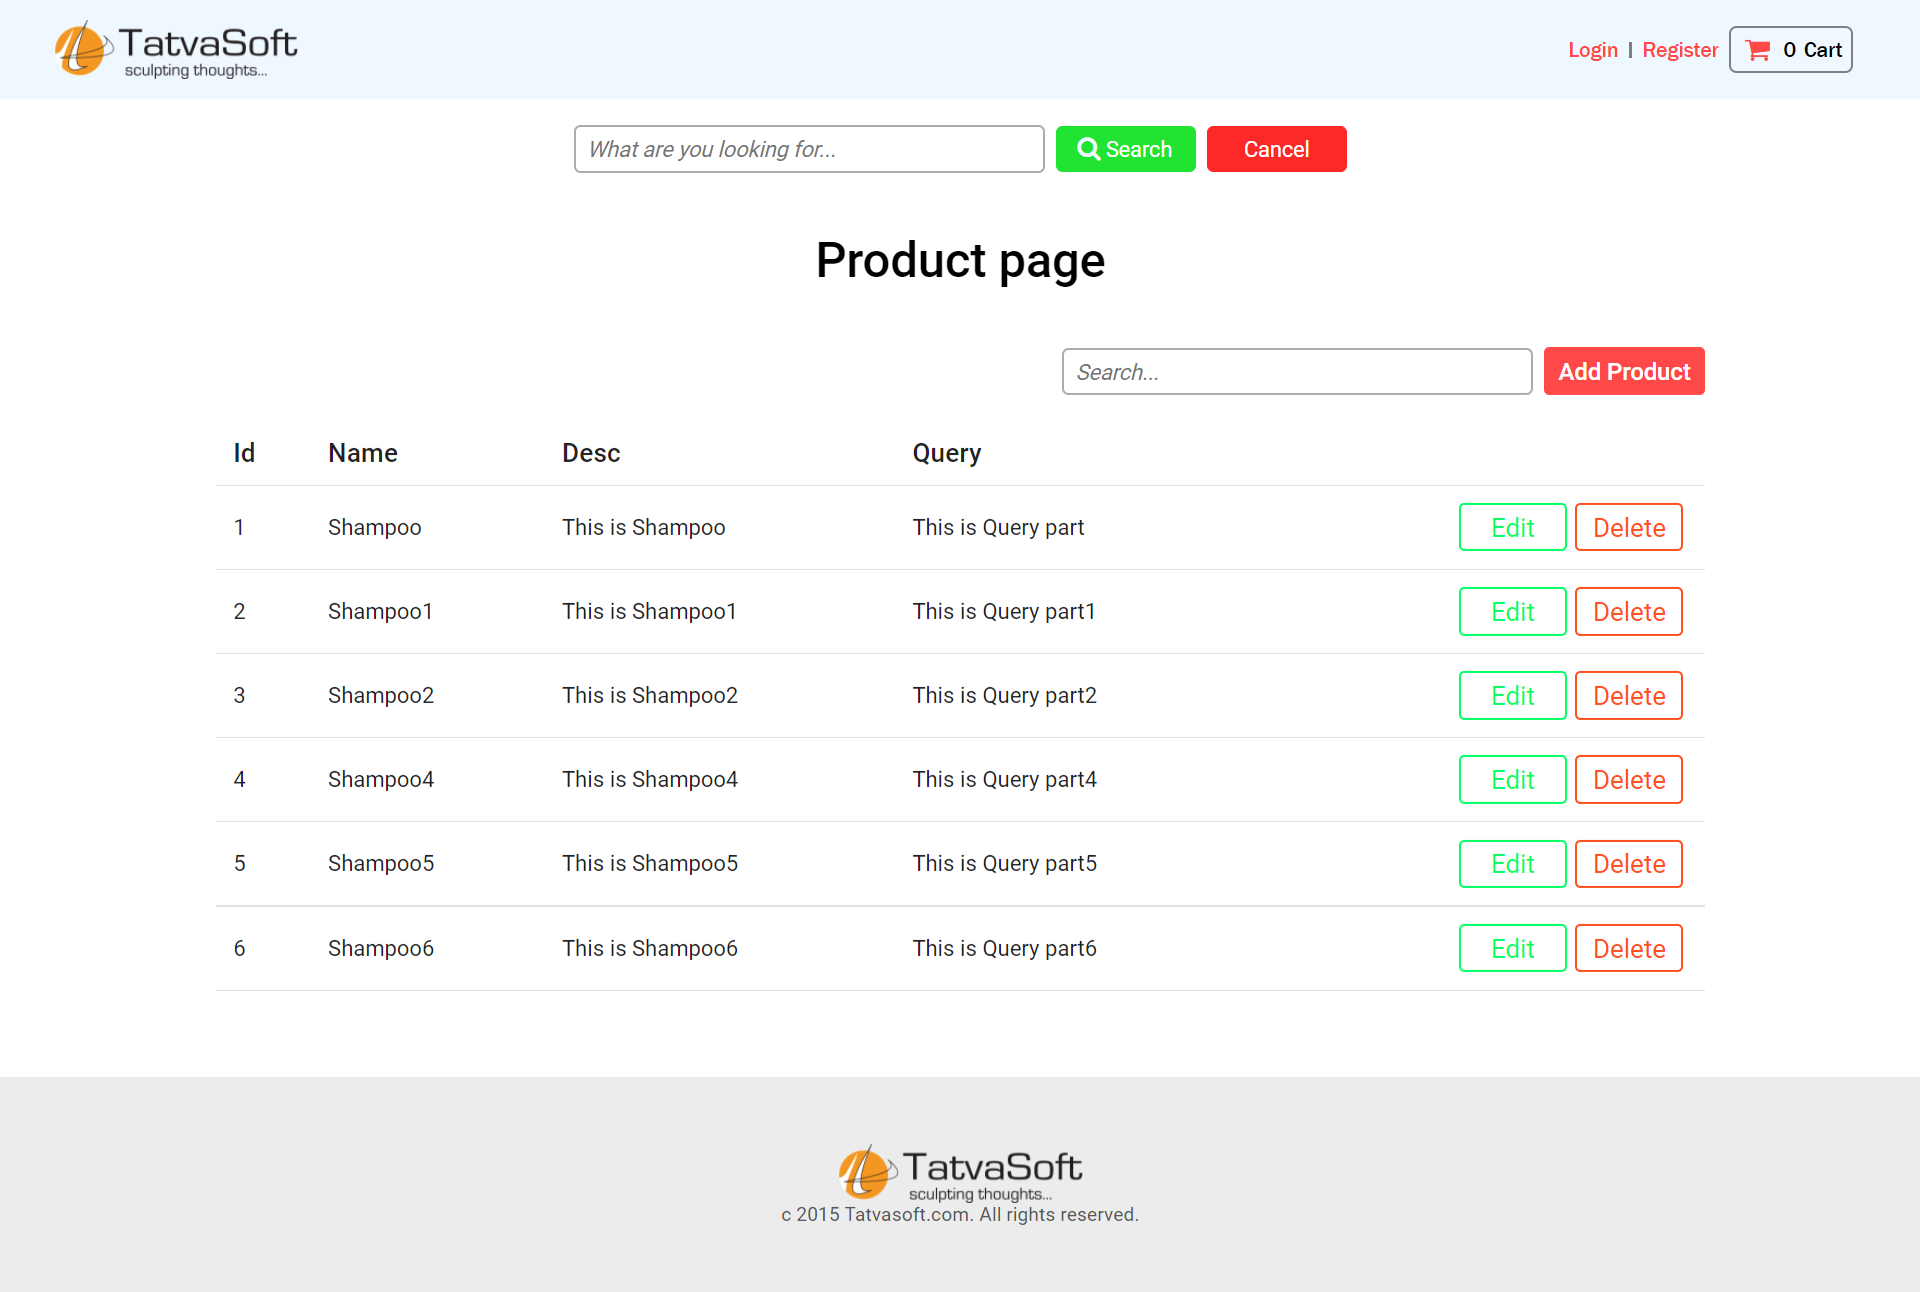Image resolution: width=1920 pixels, height=1292 pixels.
Task: Click the Name column header
Action: pyautogui.click(x=362, y=452)
